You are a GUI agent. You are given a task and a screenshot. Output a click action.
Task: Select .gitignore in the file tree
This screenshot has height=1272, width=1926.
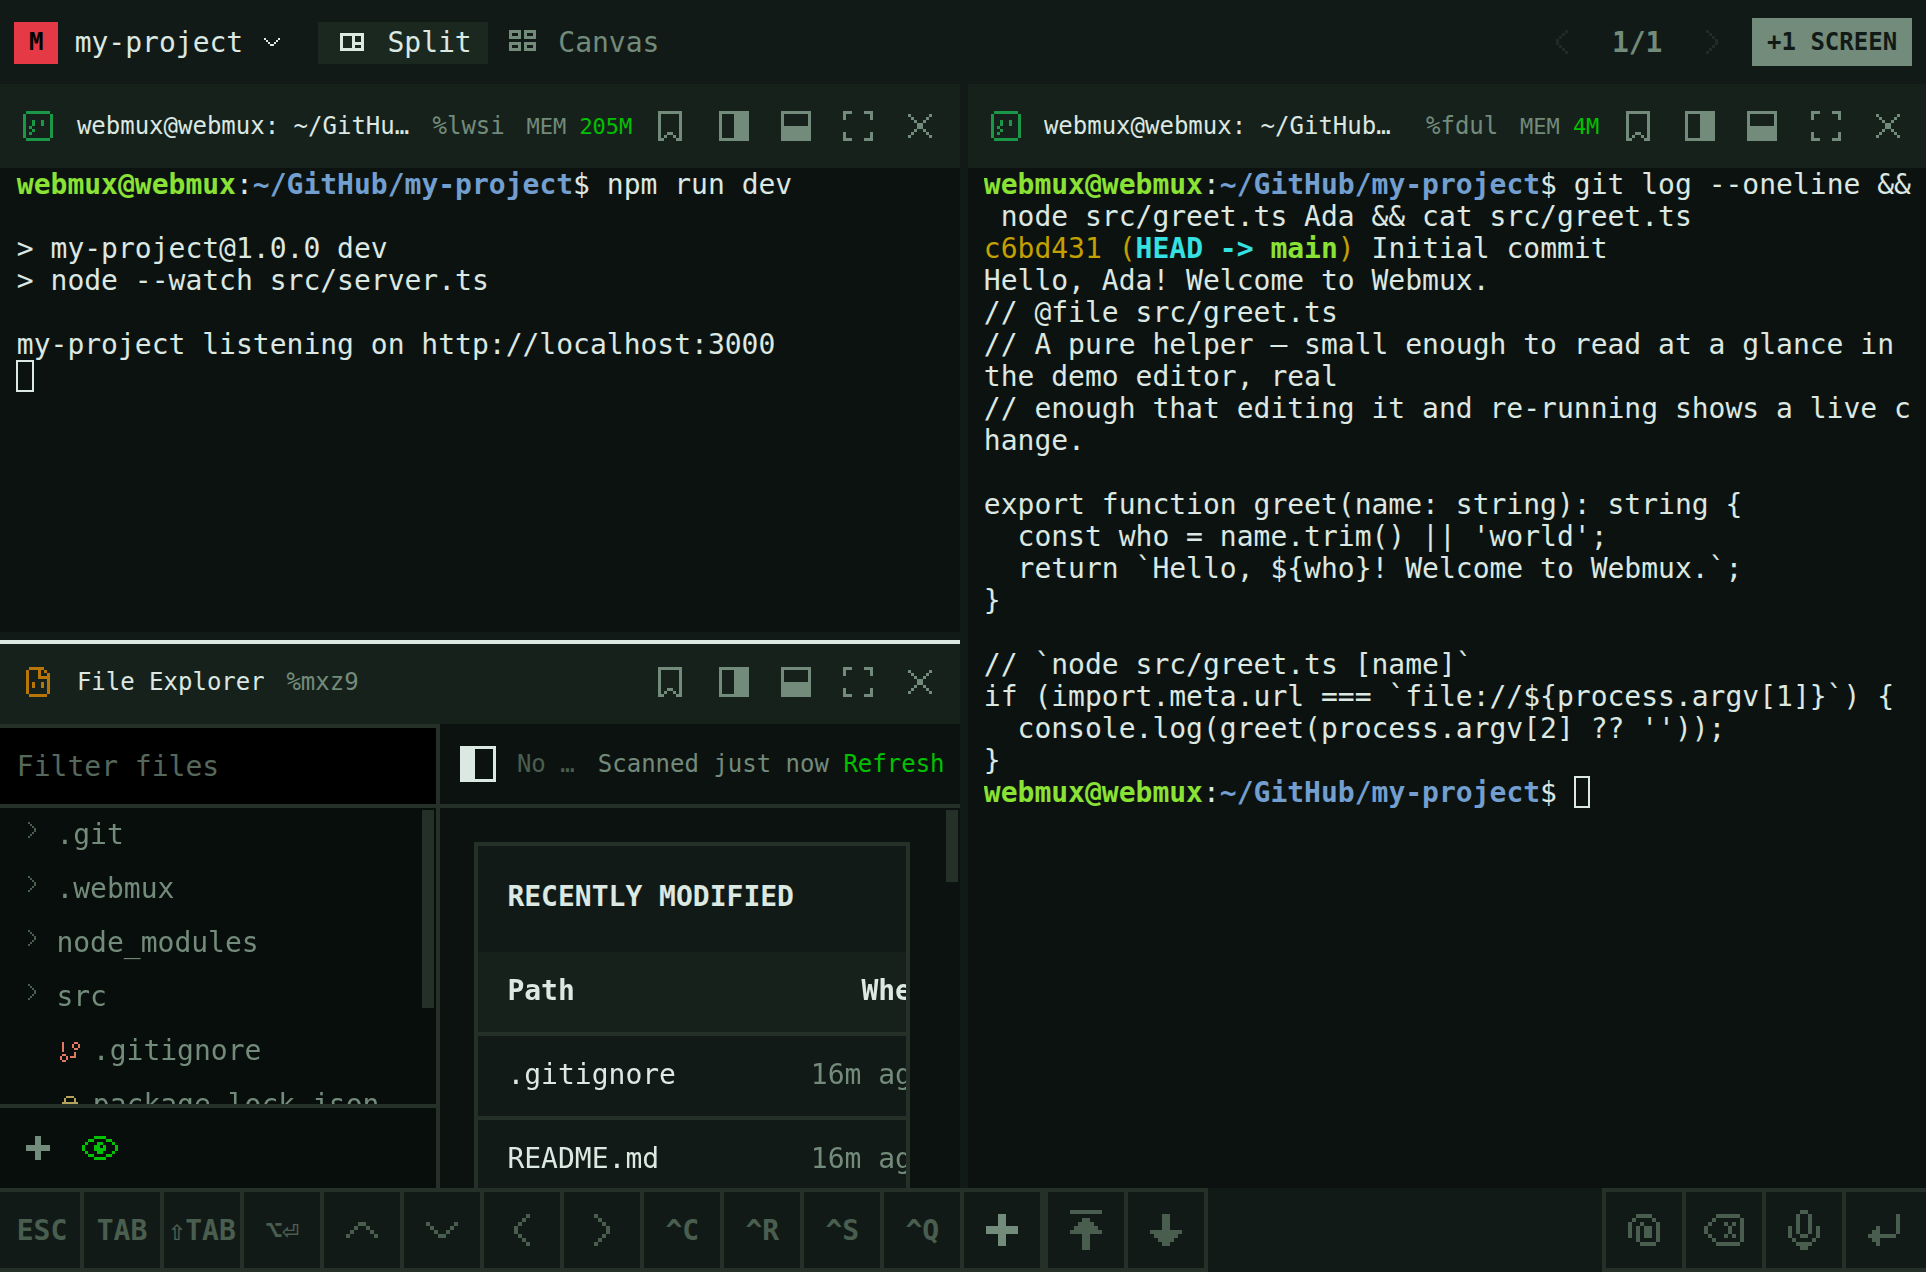pos(210,1050)
